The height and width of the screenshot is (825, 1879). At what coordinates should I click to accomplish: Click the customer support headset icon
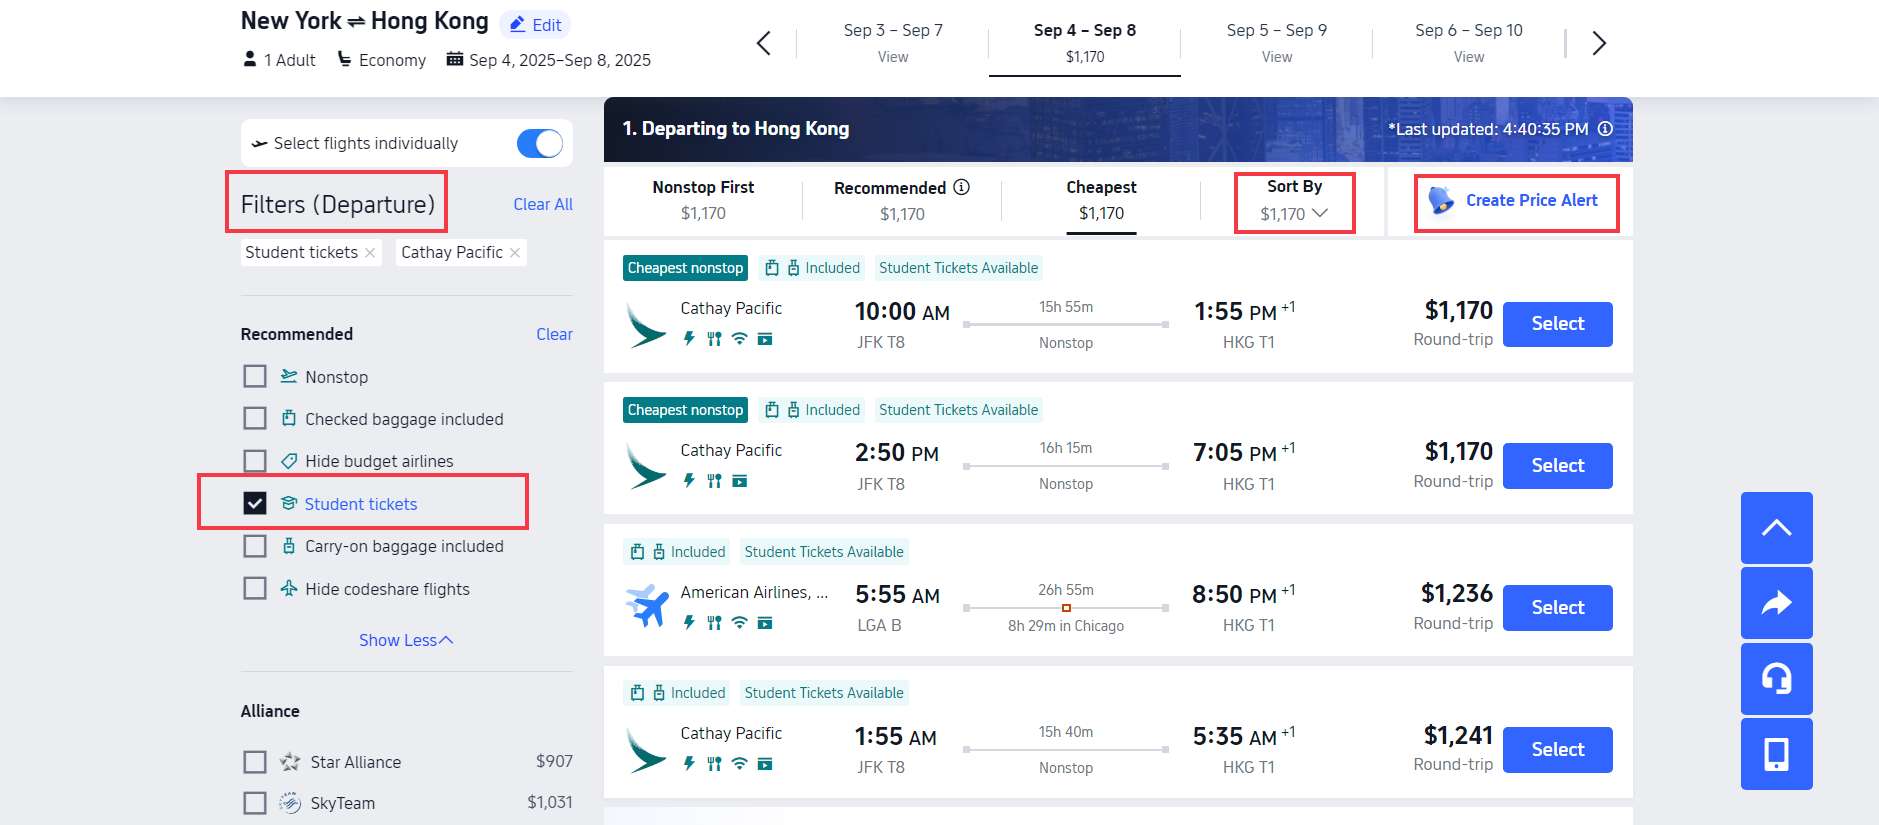pos(1776,679)
